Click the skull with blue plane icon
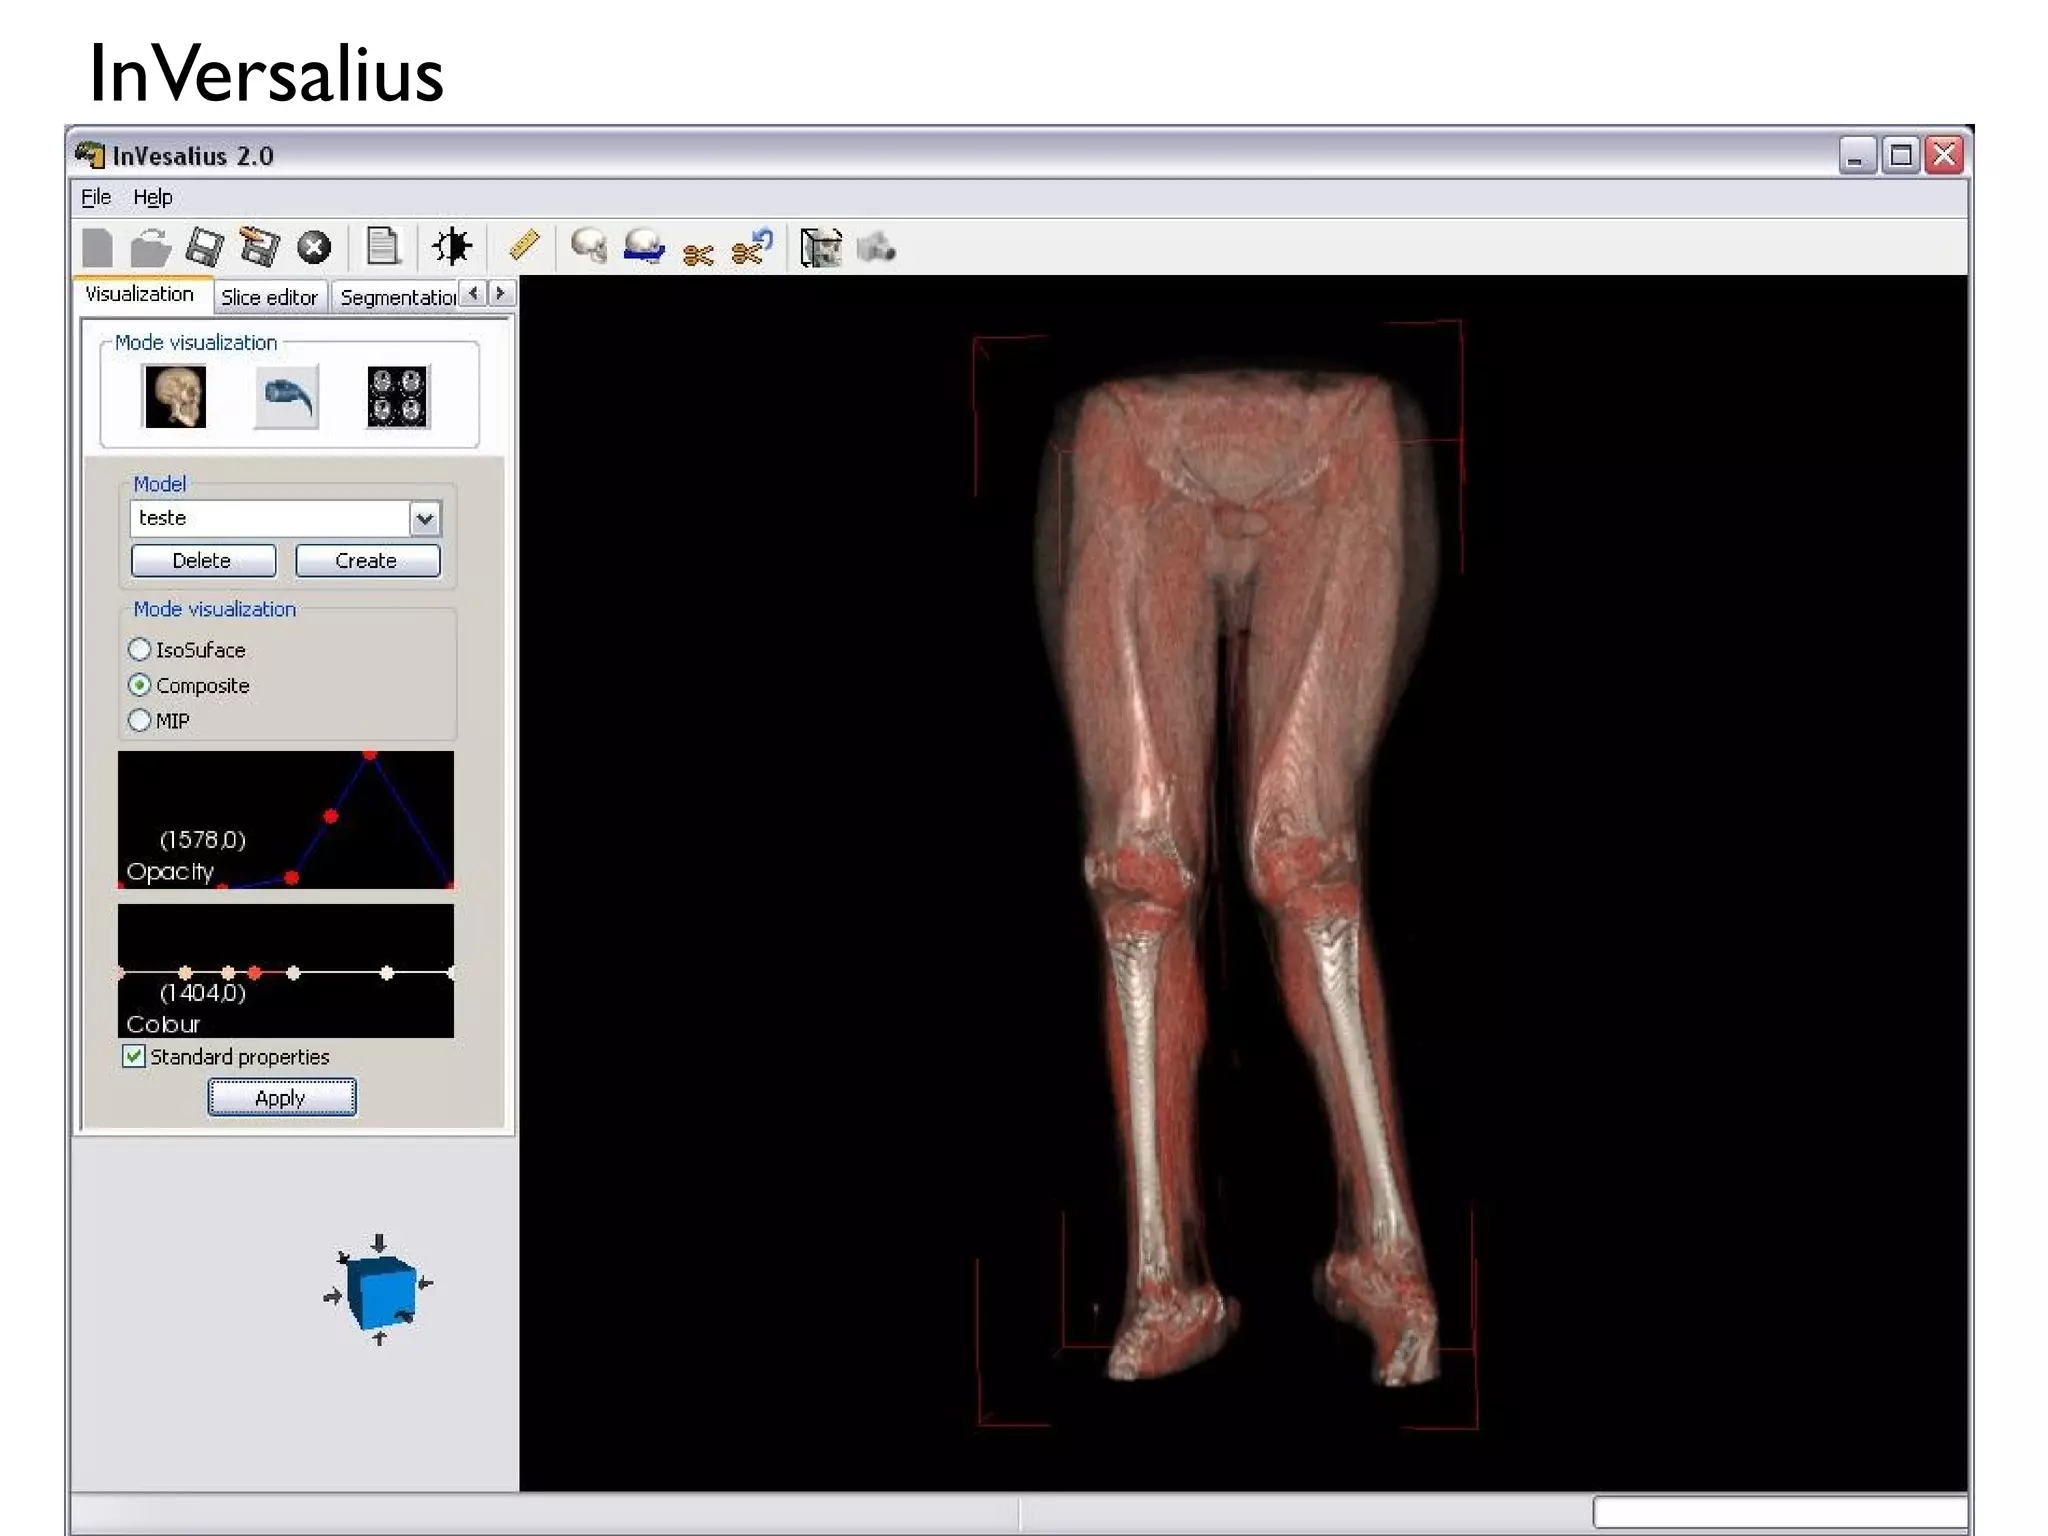 pyautogui.click(x=644, y=246)
